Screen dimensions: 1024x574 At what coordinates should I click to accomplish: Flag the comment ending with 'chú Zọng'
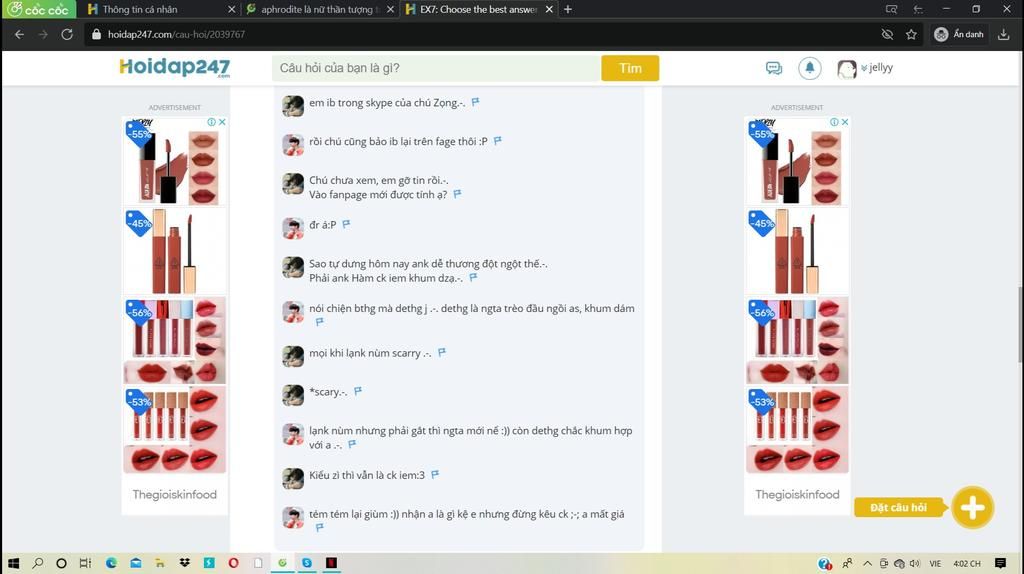pos(476,102)
